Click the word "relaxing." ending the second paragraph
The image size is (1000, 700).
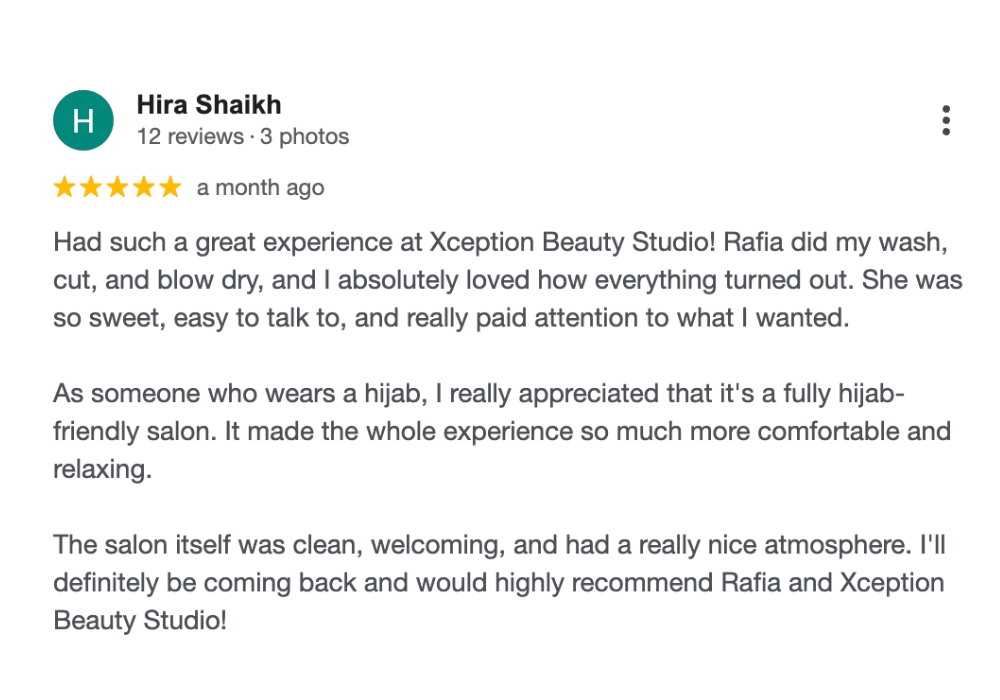[103, 470]
